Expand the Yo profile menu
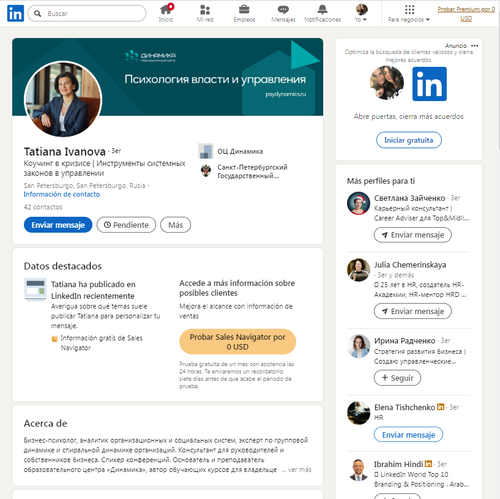 (x=361, y=13)
